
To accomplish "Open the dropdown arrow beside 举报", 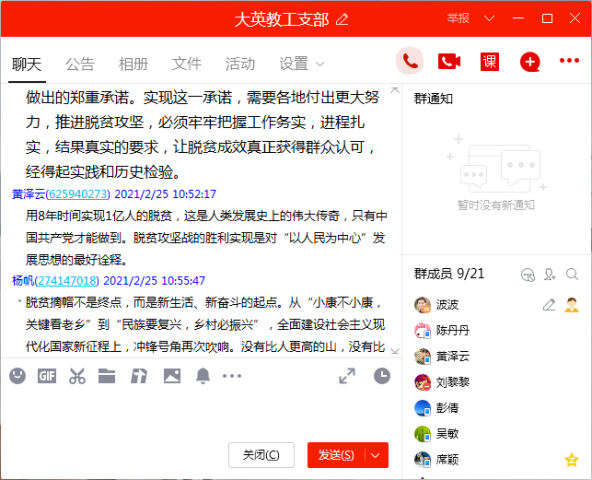I will tap(489, 19).
